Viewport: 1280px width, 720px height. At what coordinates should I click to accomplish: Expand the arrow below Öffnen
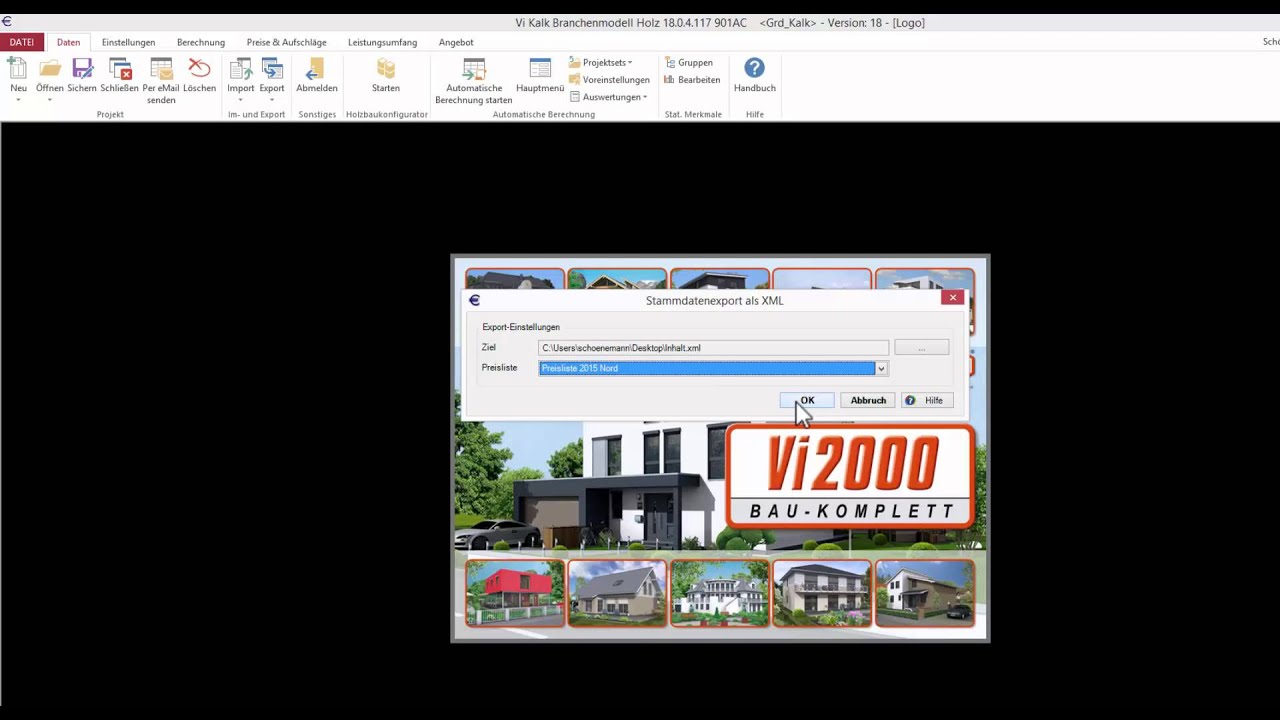click(49, 100)
